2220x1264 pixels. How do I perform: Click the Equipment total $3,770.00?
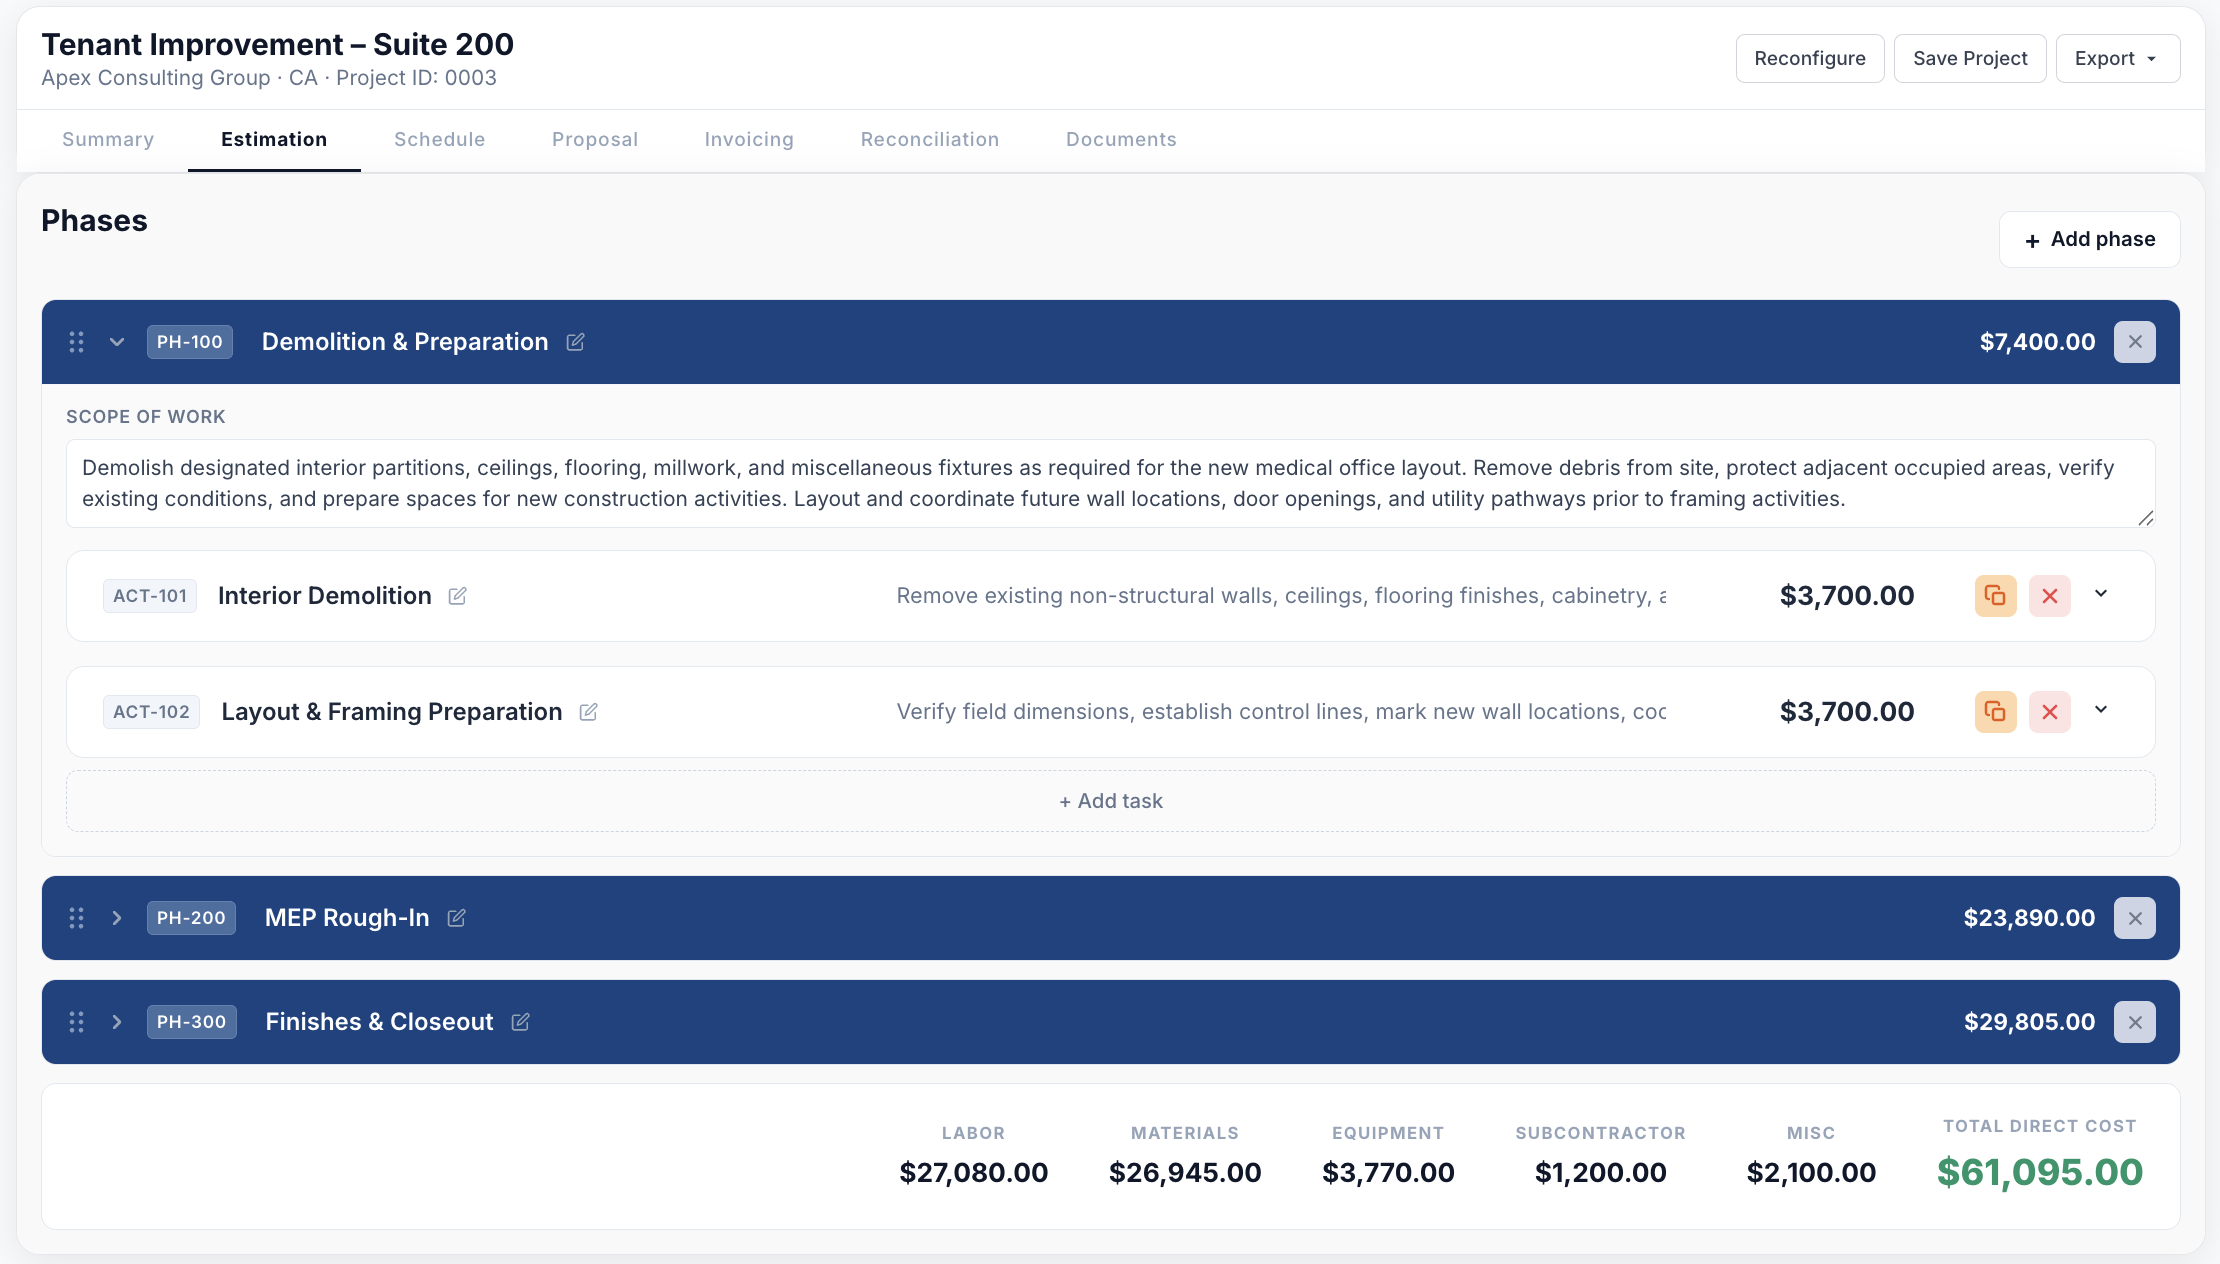pos(1388,1172)
